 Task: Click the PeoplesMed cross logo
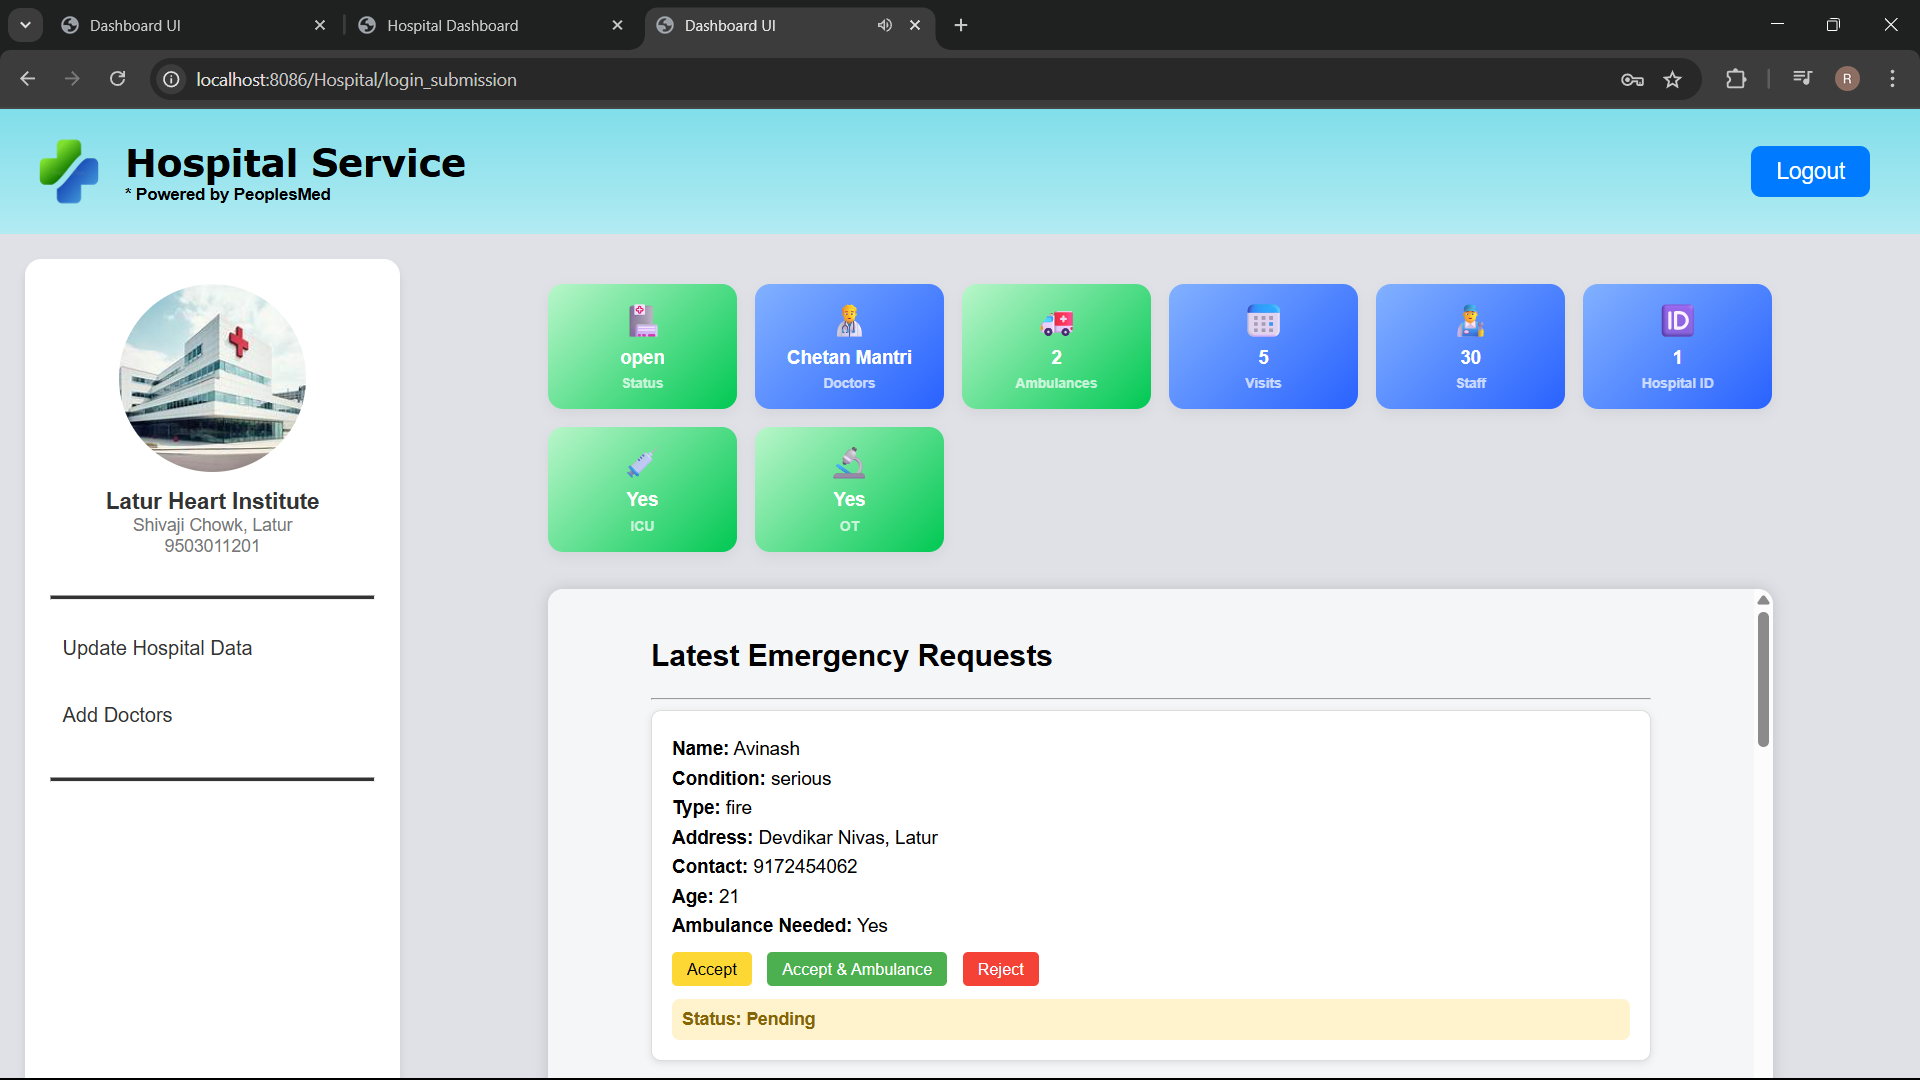69,171
